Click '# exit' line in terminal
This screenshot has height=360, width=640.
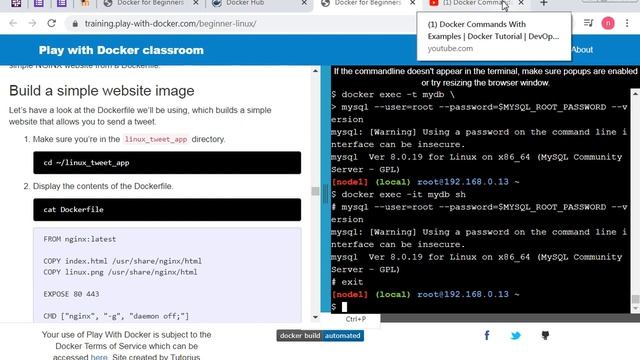tap(347, 282)
